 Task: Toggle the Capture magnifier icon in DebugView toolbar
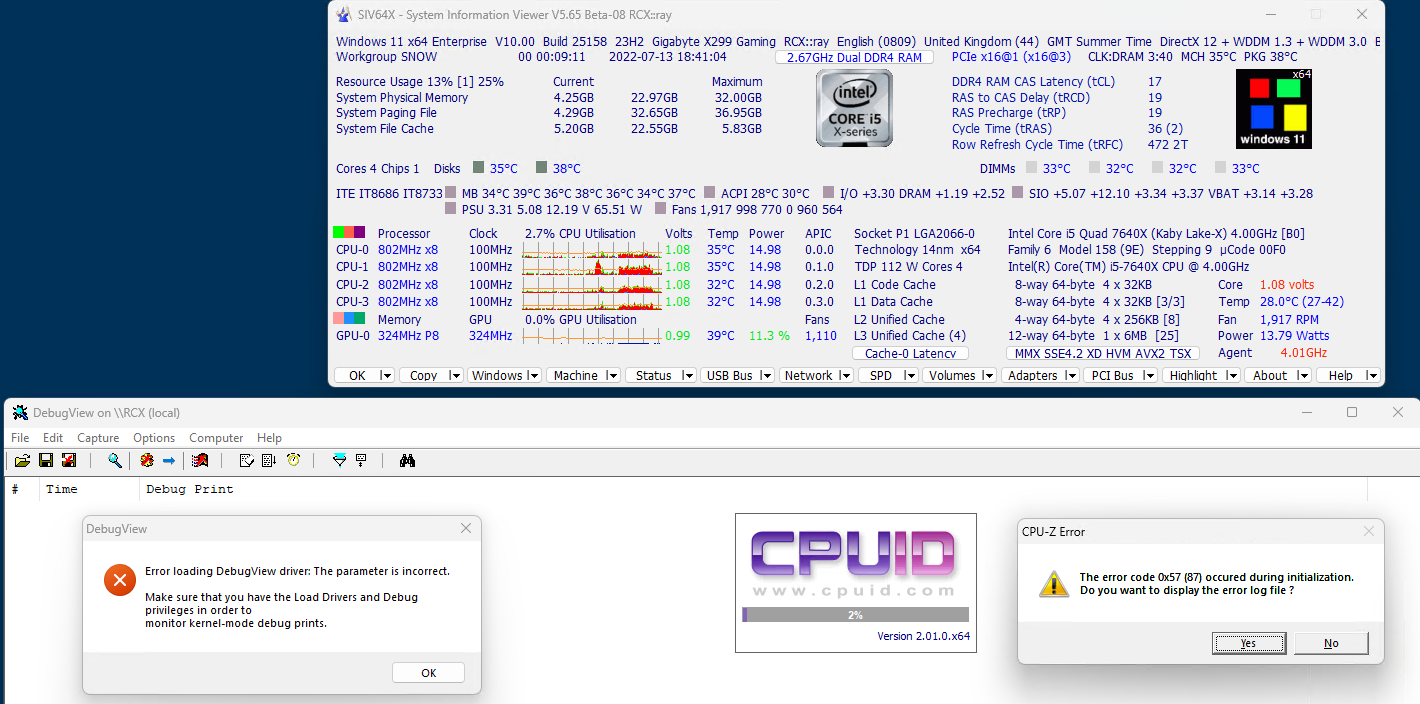pos(115,460)
